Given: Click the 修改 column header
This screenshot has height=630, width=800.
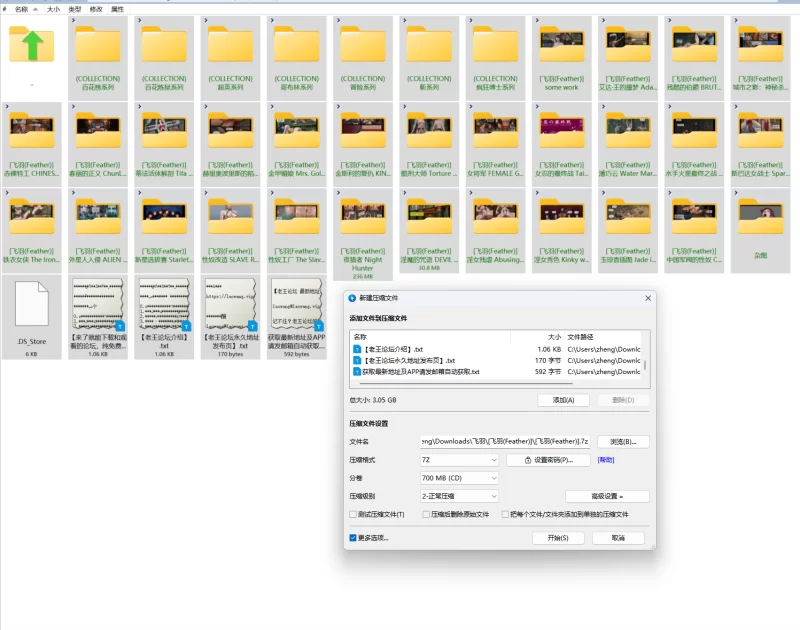Looking at the screenshot, I should pyautogui.click(x=96, y=8).
